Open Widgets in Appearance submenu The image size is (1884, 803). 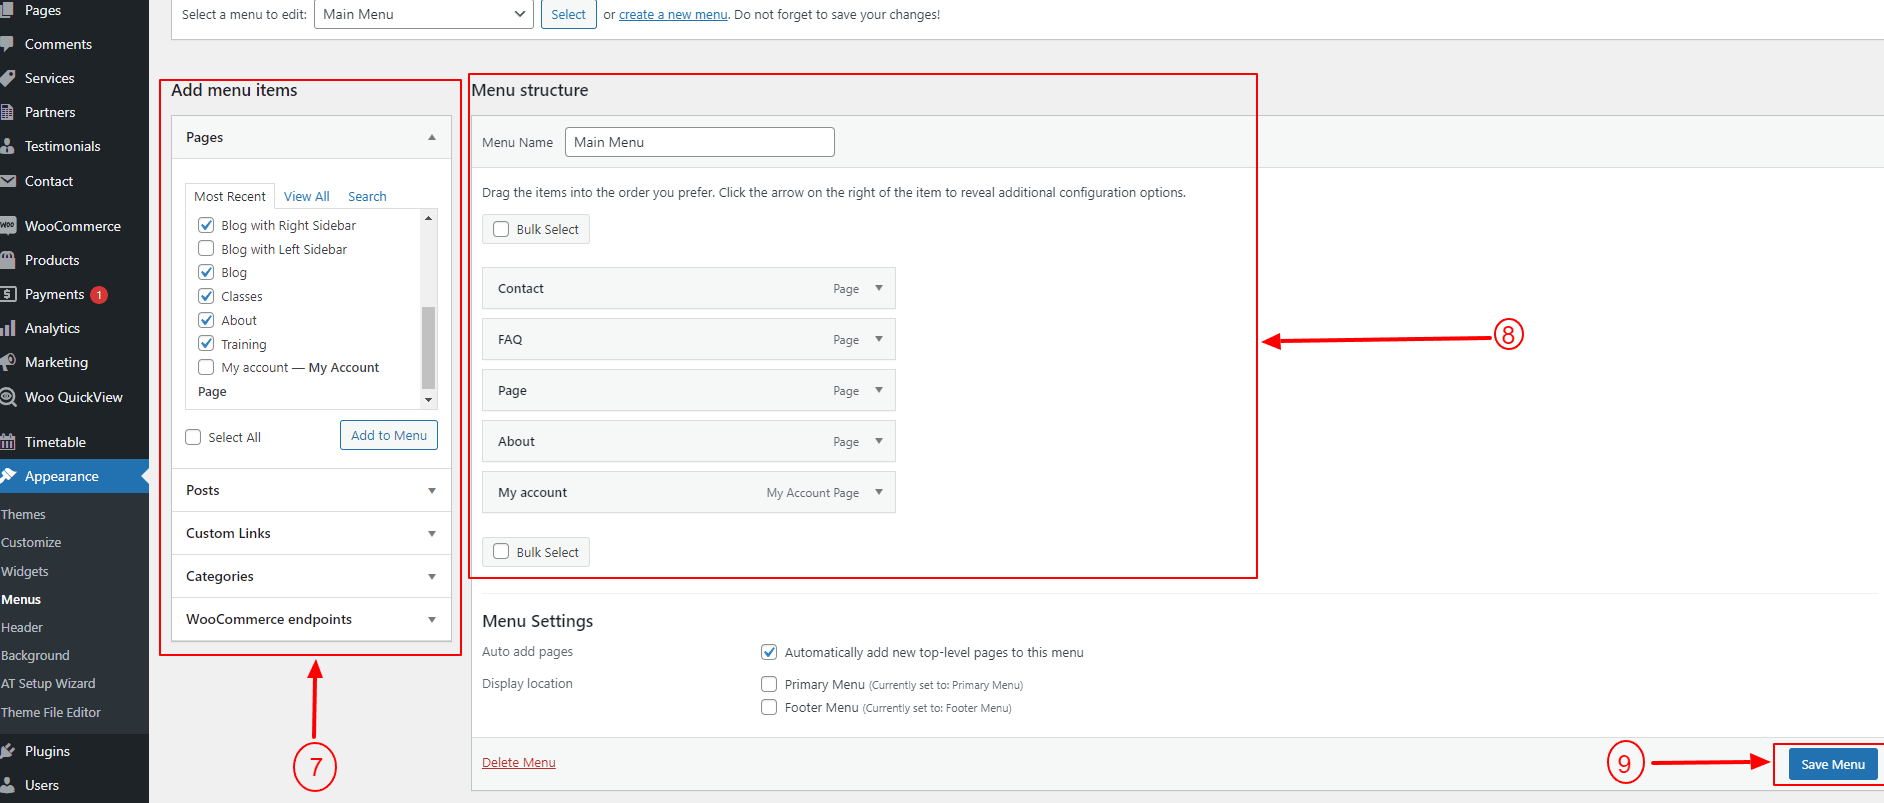(x=25, y=571)
